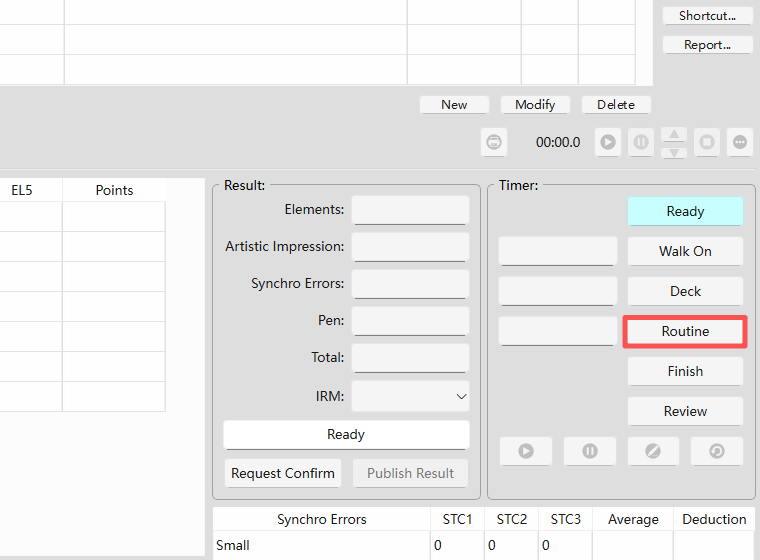Image resolution: width=760 pixels, height=560 pixels.
Task: Expand the IRM dropdown
Action: point(411,396)
